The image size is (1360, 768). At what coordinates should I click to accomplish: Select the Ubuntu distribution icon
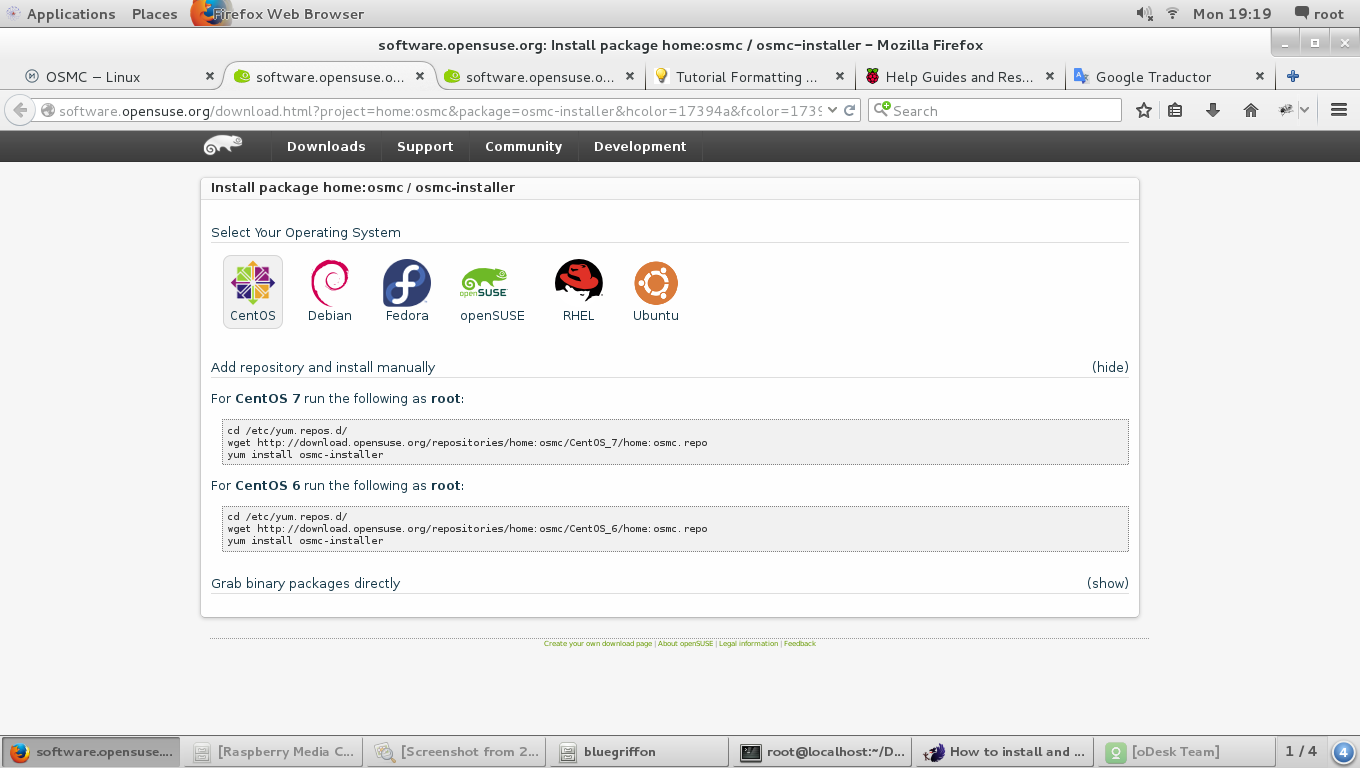(x=656, y=291)
